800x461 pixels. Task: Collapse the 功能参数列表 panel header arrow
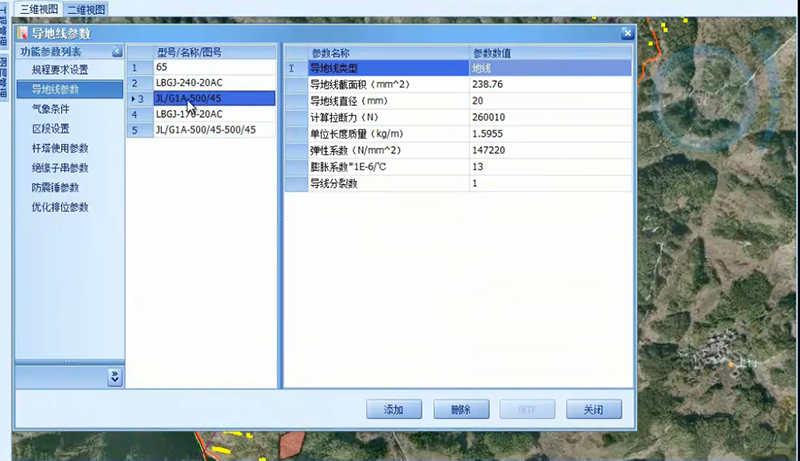pos(117,52)
